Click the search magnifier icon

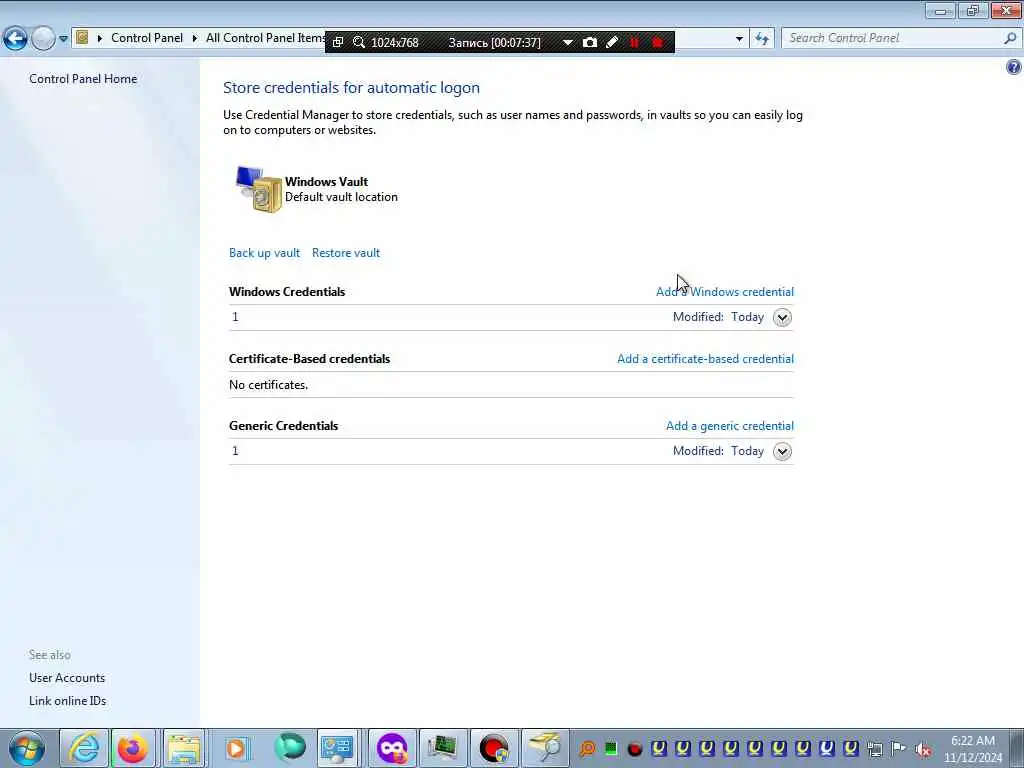click(x=1010, y=38)
